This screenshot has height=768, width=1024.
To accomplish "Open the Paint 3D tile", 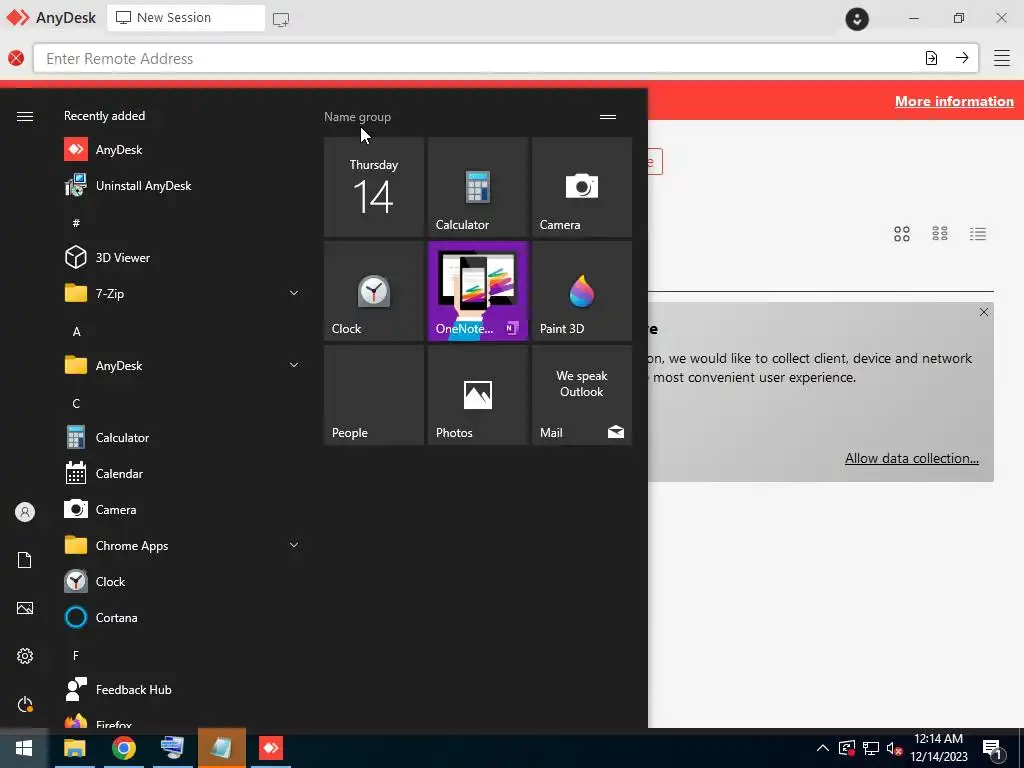I will (582, 291).
